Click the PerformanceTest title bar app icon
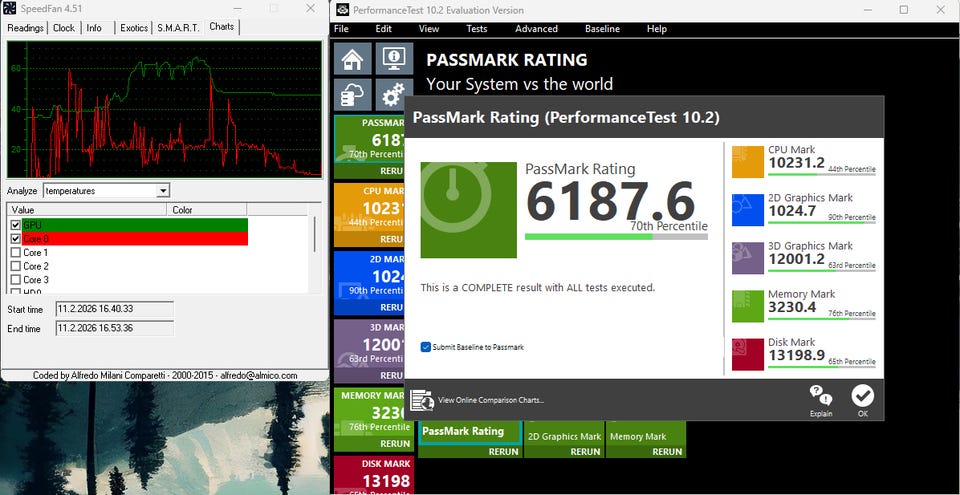This screenshot has width=960, height=495. [343, 10]
